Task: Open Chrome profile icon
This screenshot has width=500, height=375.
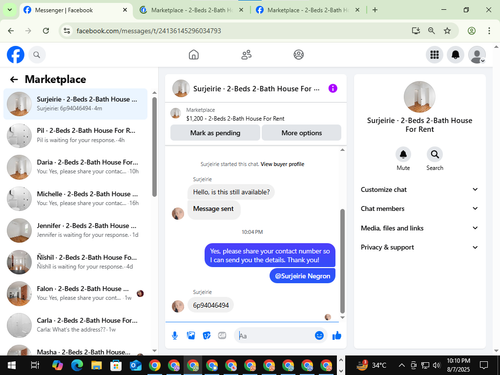Action: pyautogui.click(x=471, y=31)
